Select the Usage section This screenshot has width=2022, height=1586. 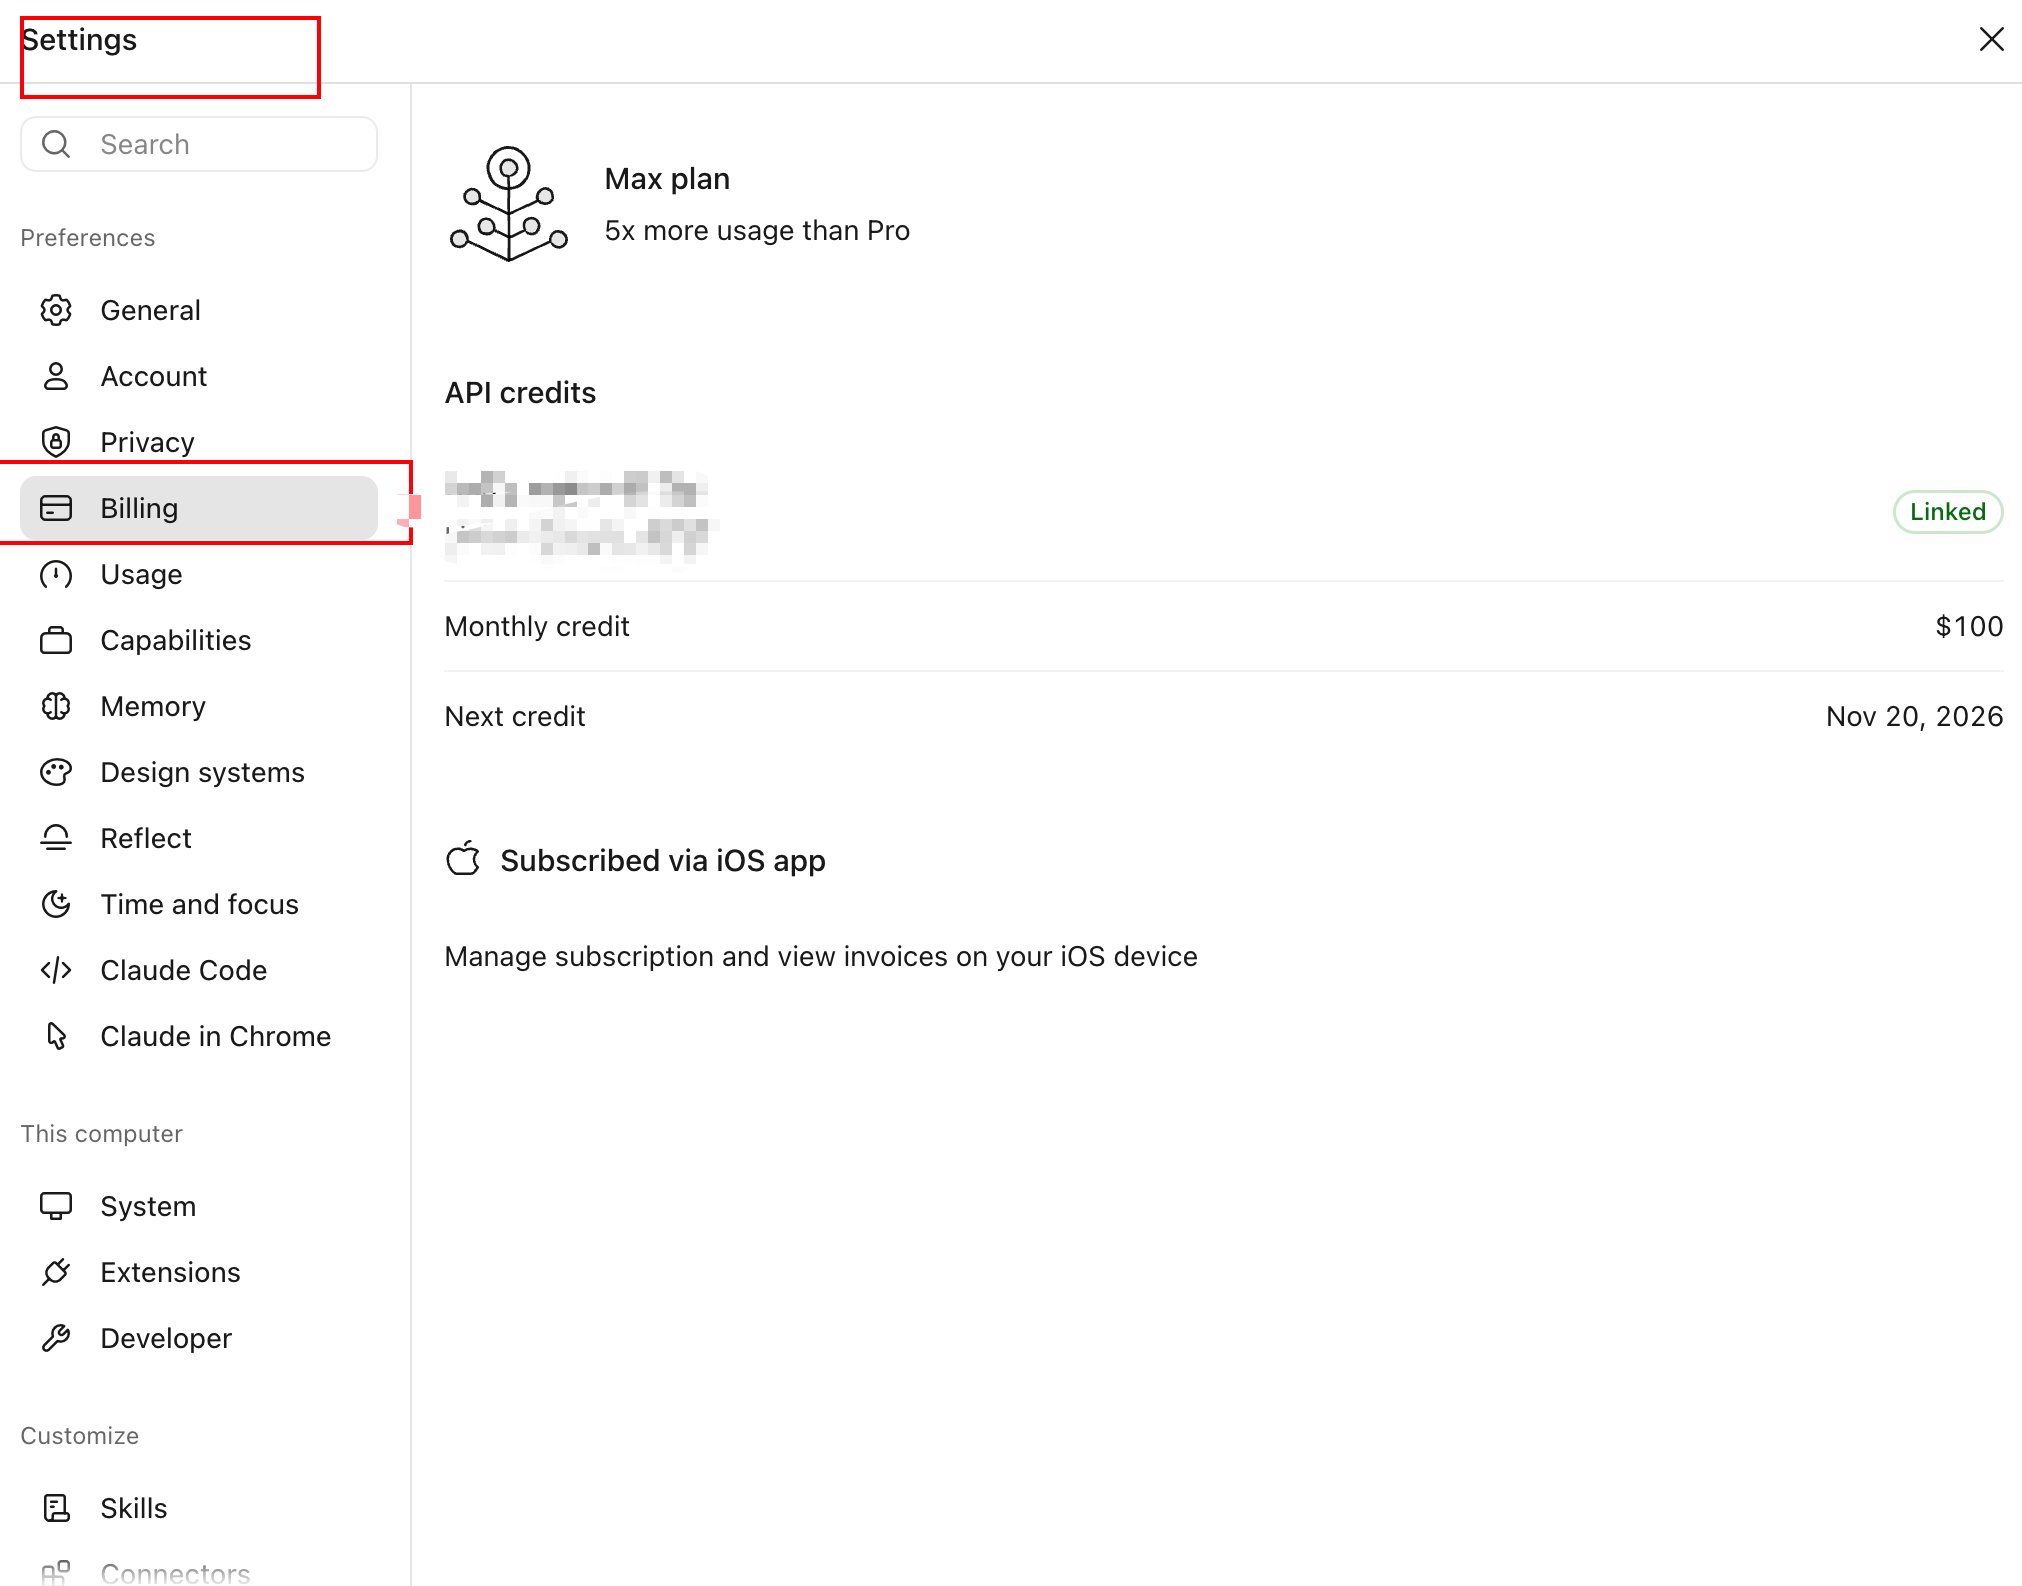pos(199,574)
